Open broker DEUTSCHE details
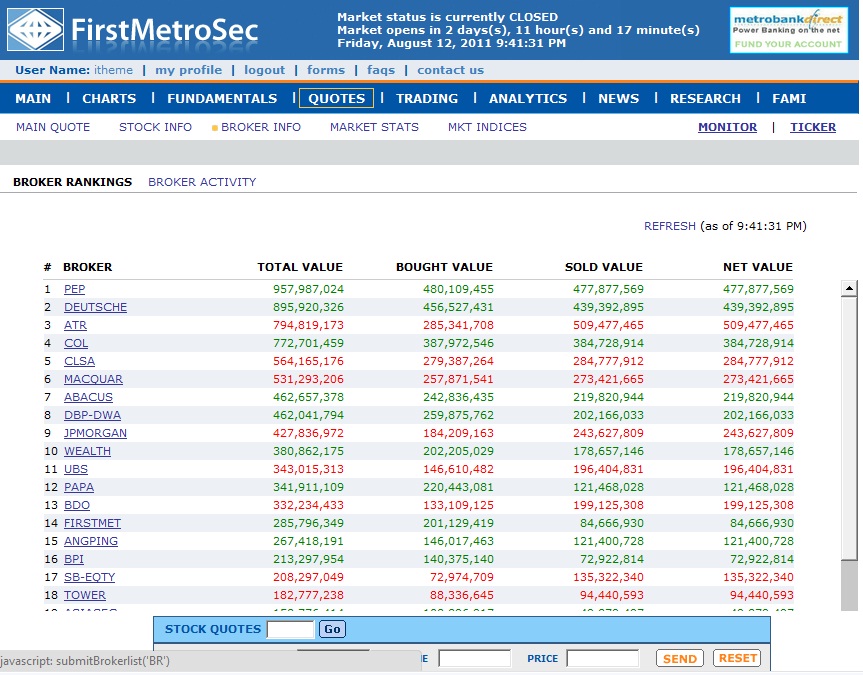863x675 pixels. pos(95,307)
